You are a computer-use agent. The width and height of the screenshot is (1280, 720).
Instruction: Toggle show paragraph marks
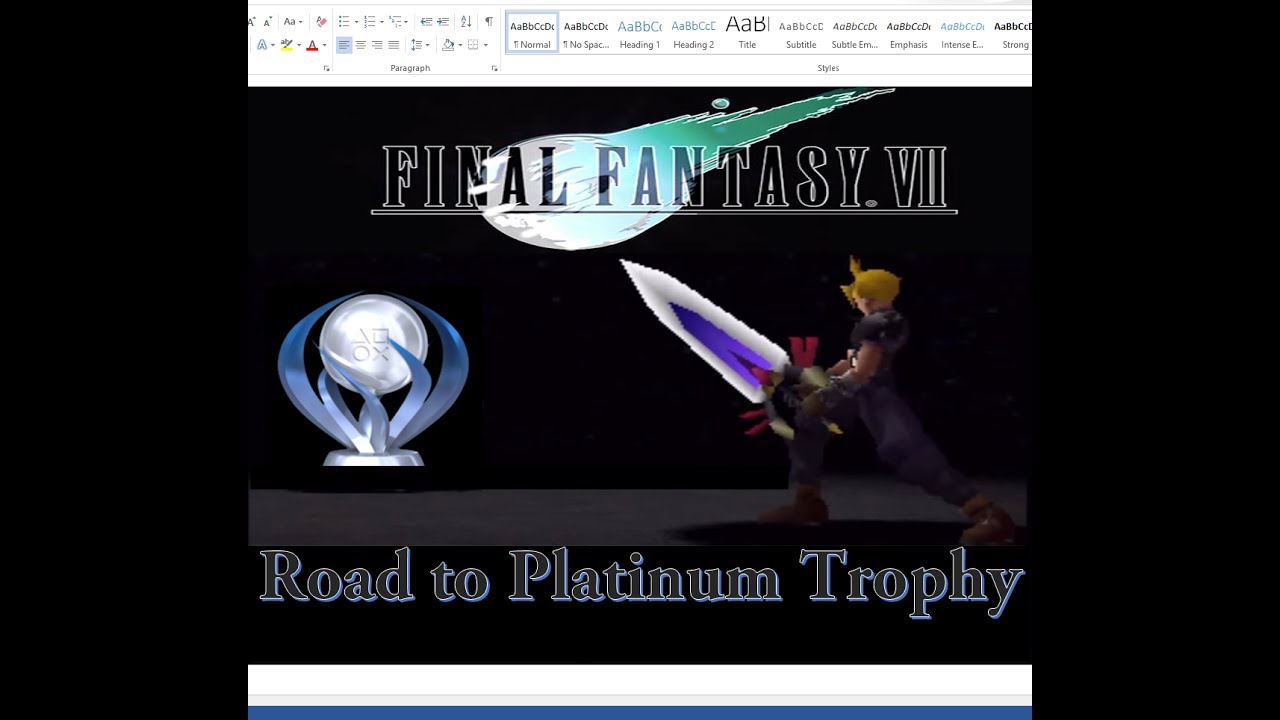(489, 21)
